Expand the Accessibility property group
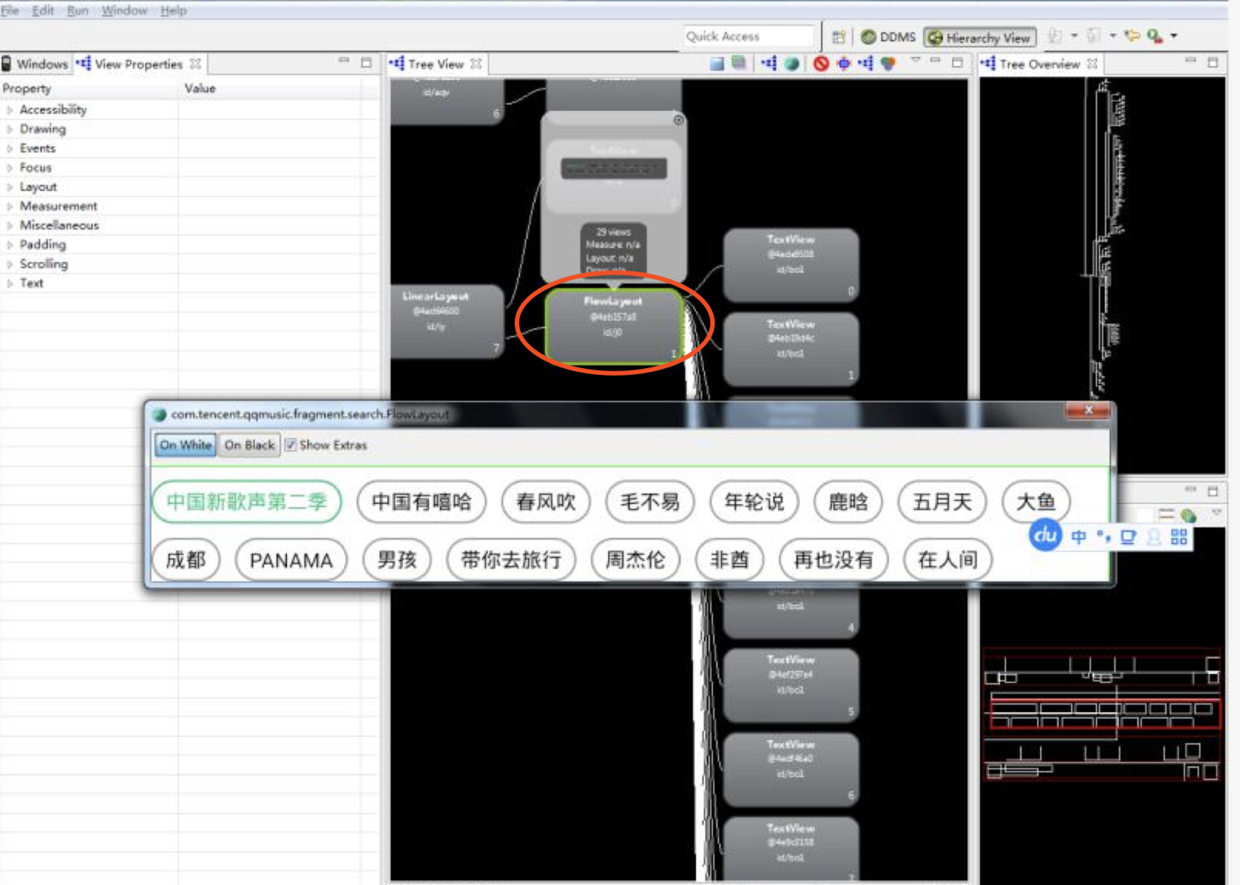The width and height of the screenshot is (1240, 885). click(10, 110)
